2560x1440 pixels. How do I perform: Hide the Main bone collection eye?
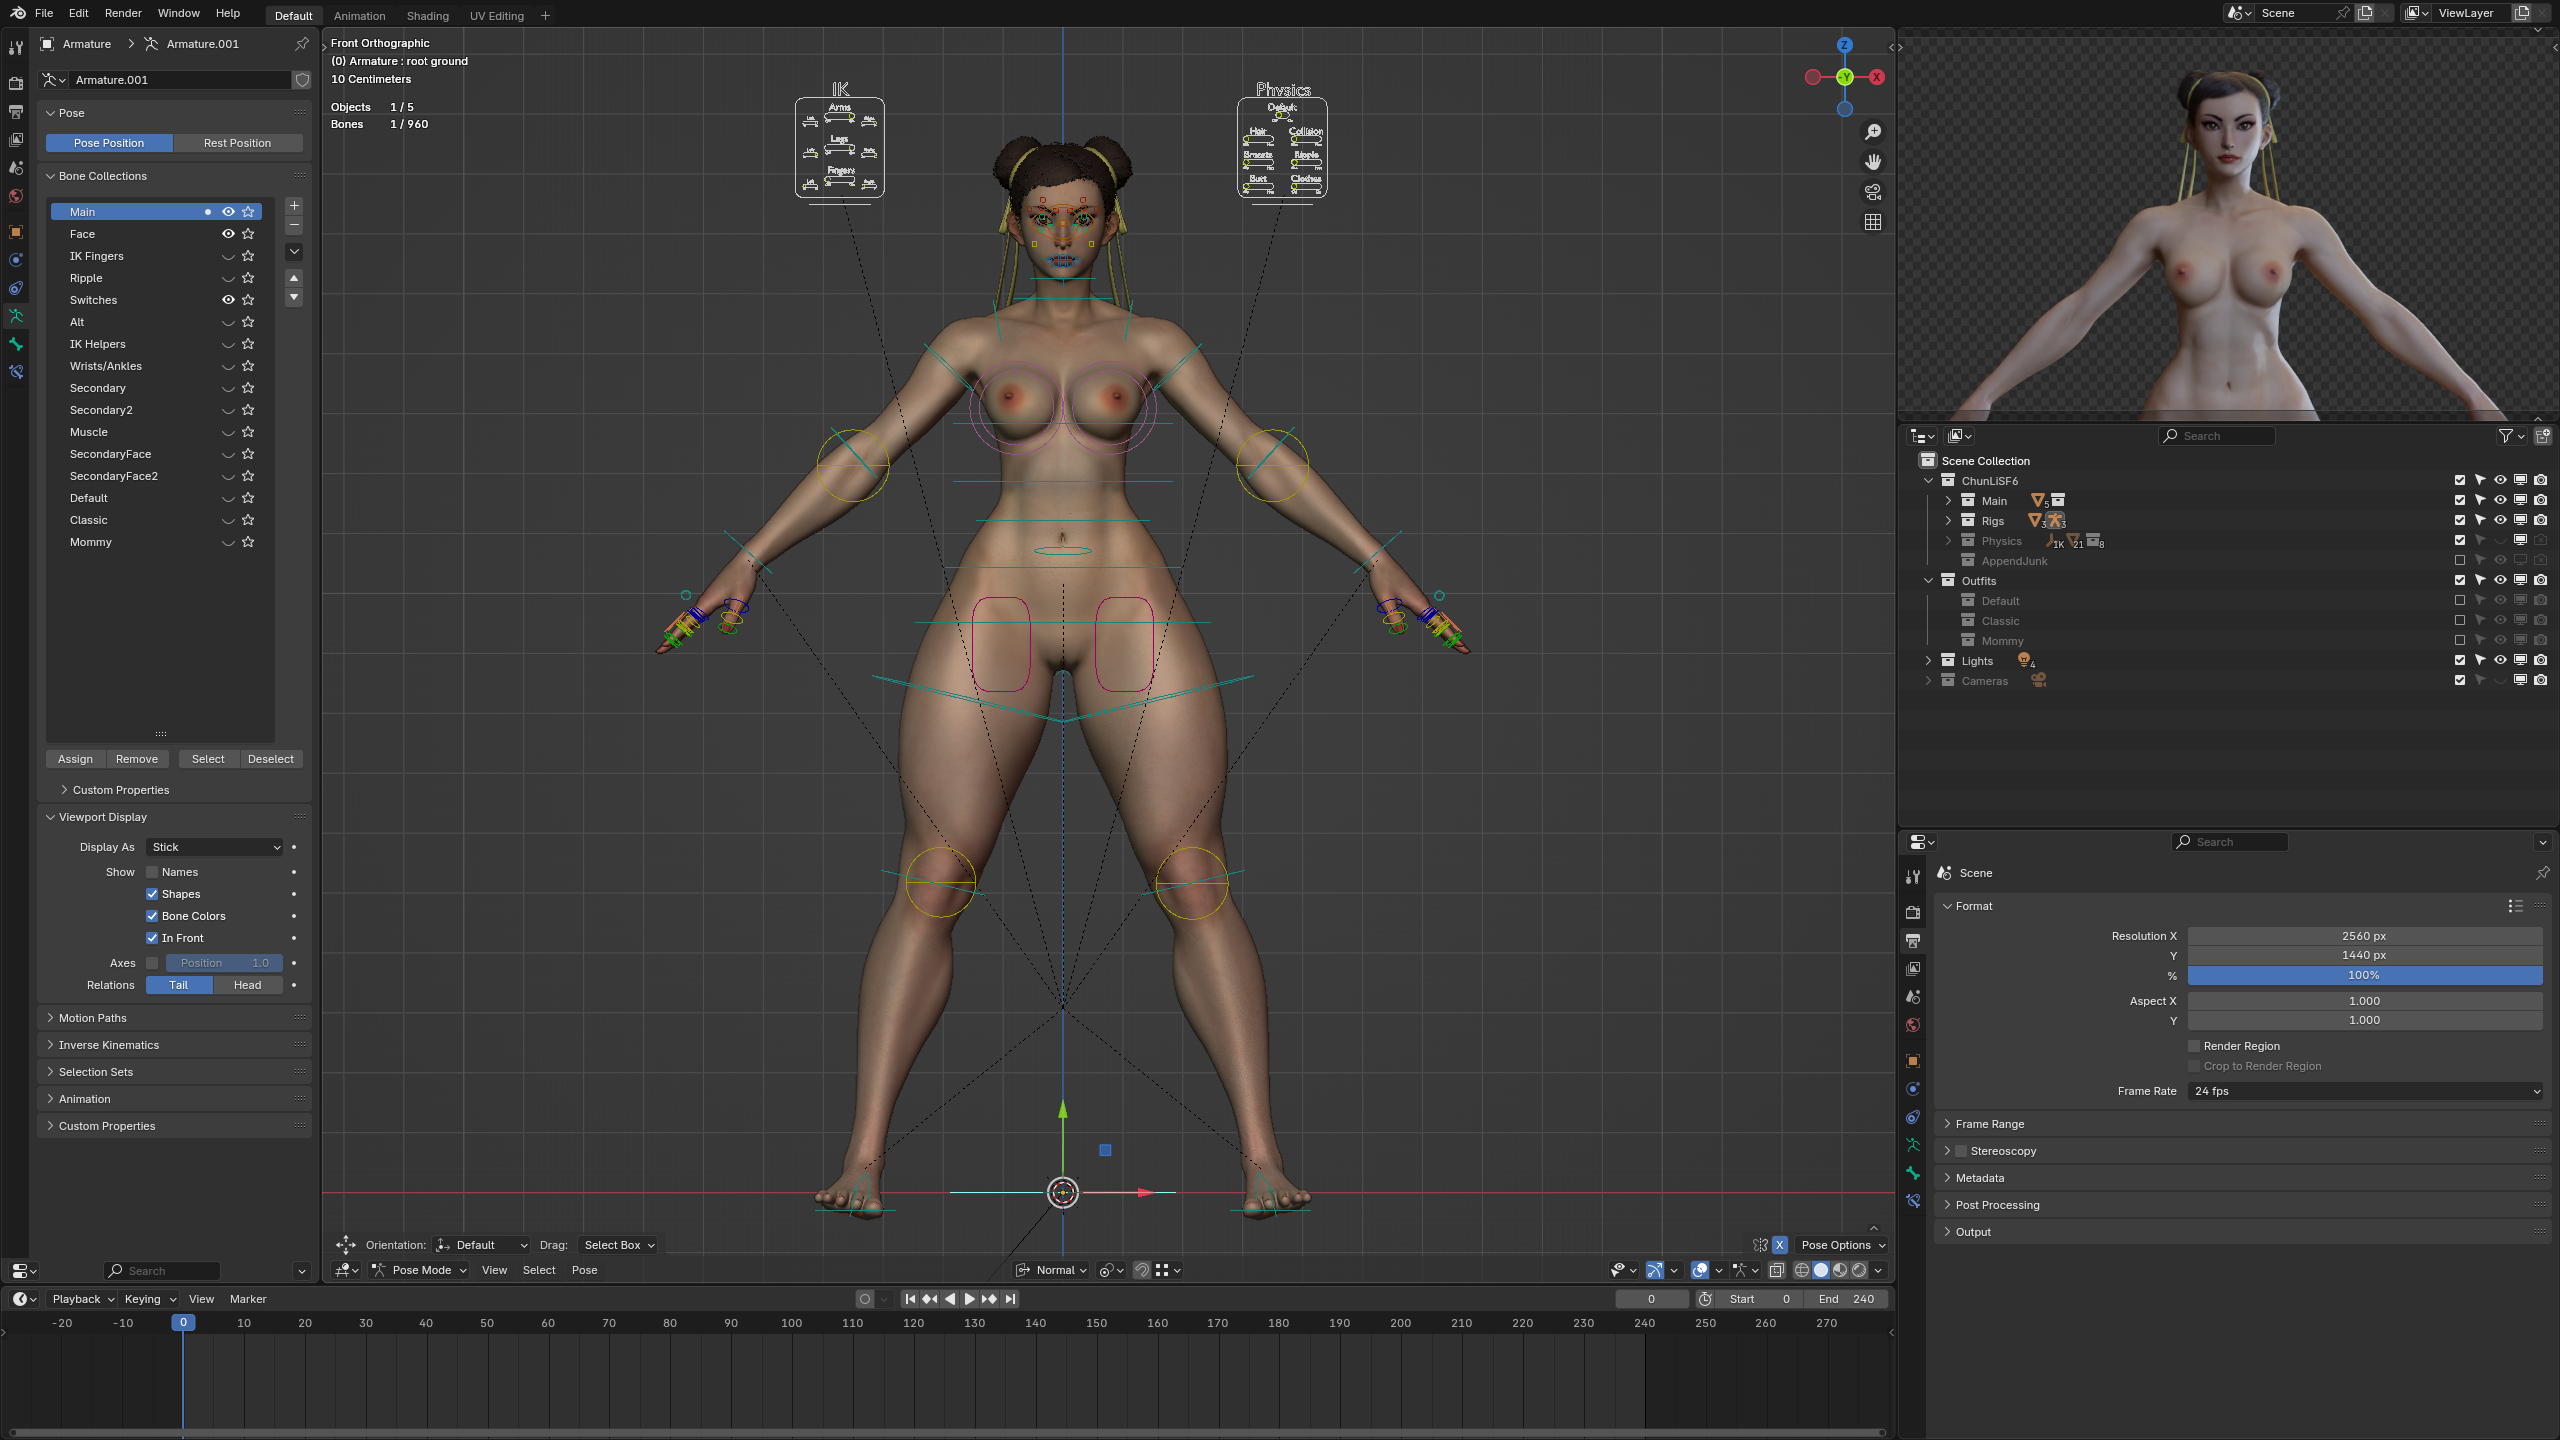coord(228,212)
